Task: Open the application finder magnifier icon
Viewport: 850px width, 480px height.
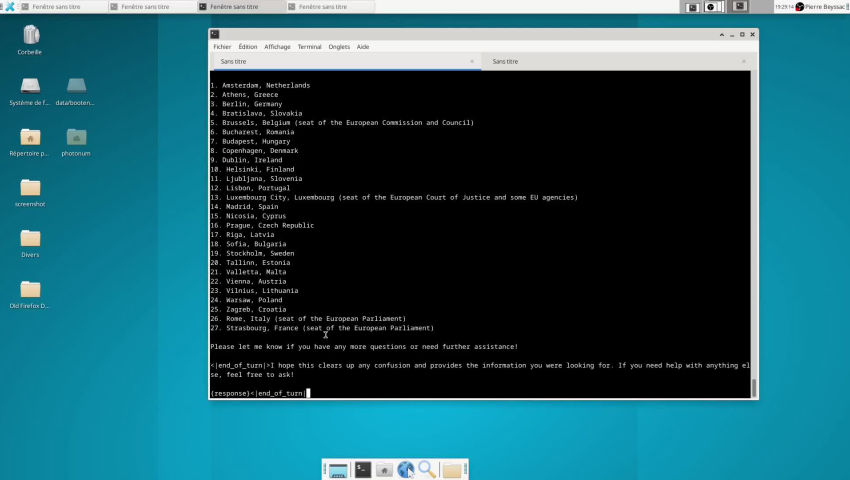Action: click(427, 470)
